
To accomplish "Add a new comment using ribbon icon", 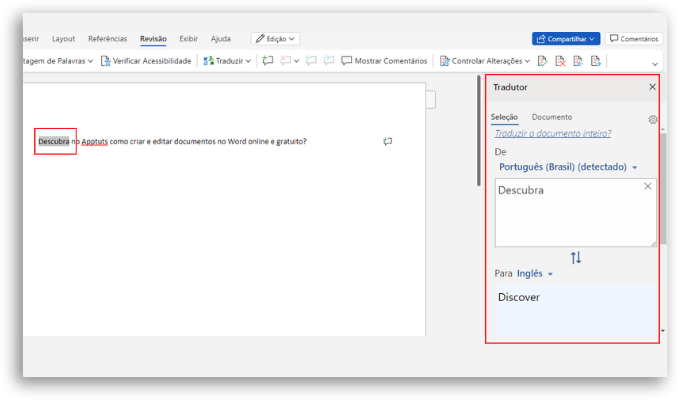I will (x=267, y=61).
